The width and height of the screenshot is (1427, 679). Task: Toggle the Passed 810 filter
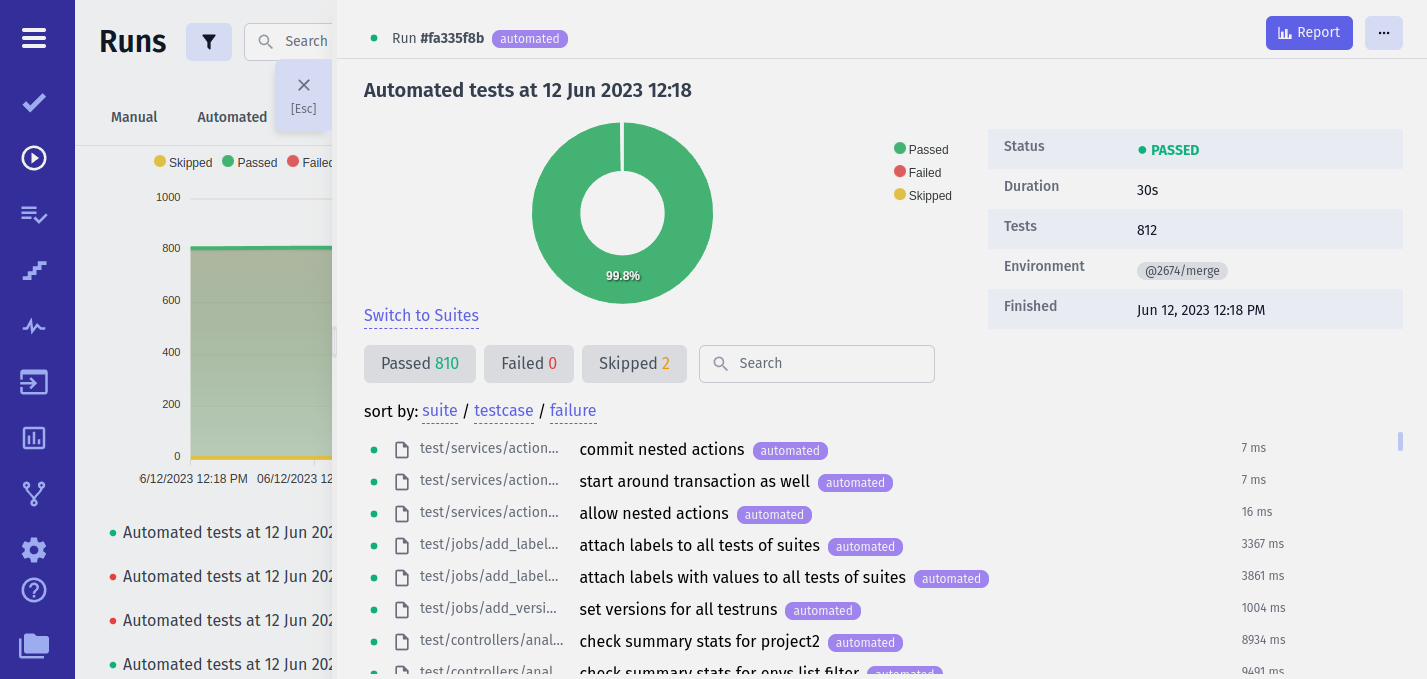point(419,364)
